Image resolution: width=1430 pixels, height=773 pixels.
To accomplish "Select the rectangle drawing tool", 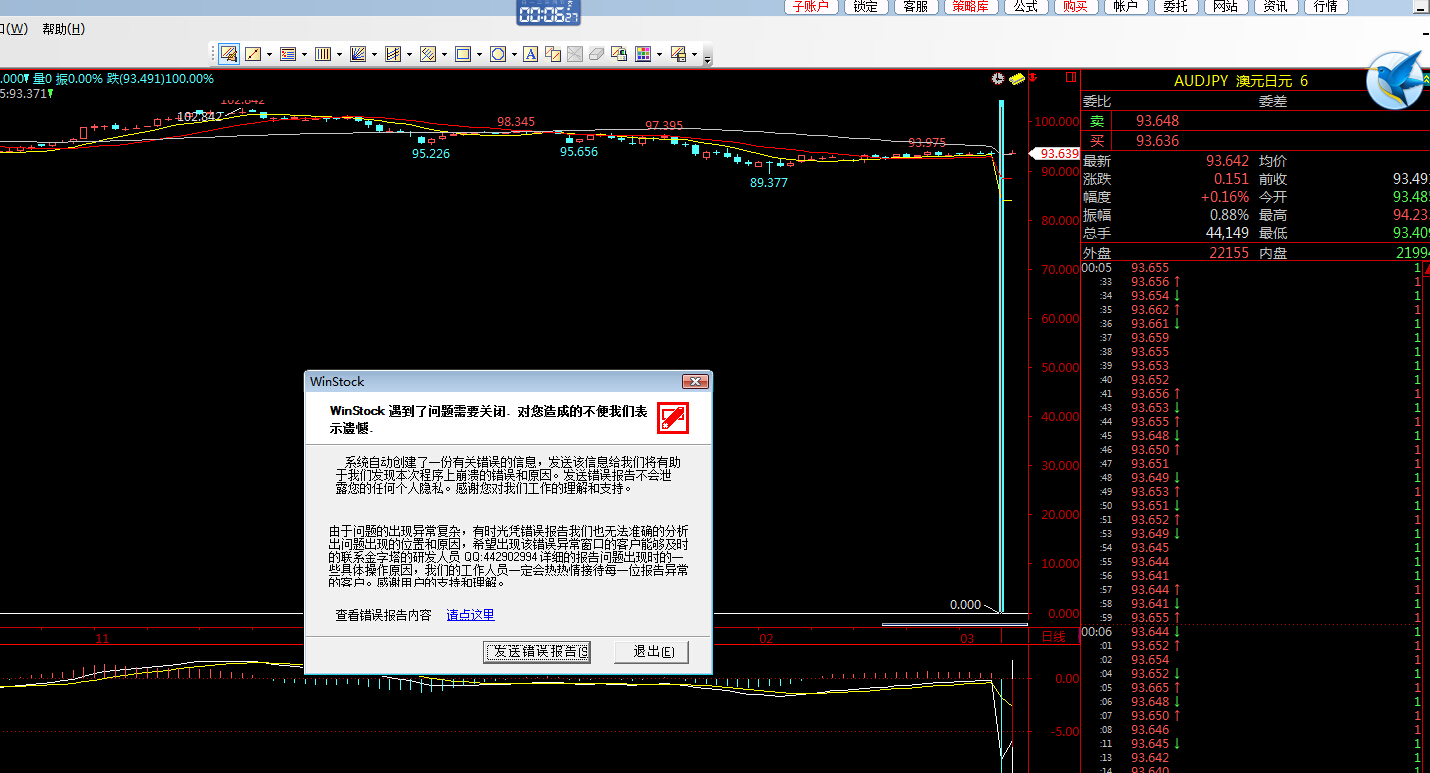I will 463,54.
